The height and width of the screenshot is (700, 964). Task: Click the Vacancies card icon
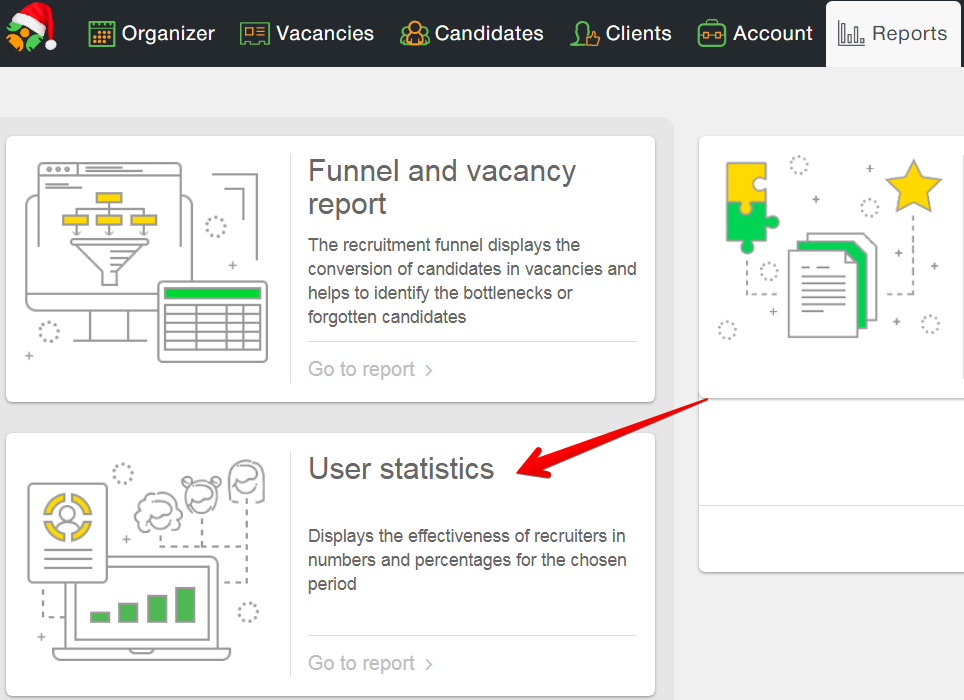pyautogui.click(x=255, y=34)
